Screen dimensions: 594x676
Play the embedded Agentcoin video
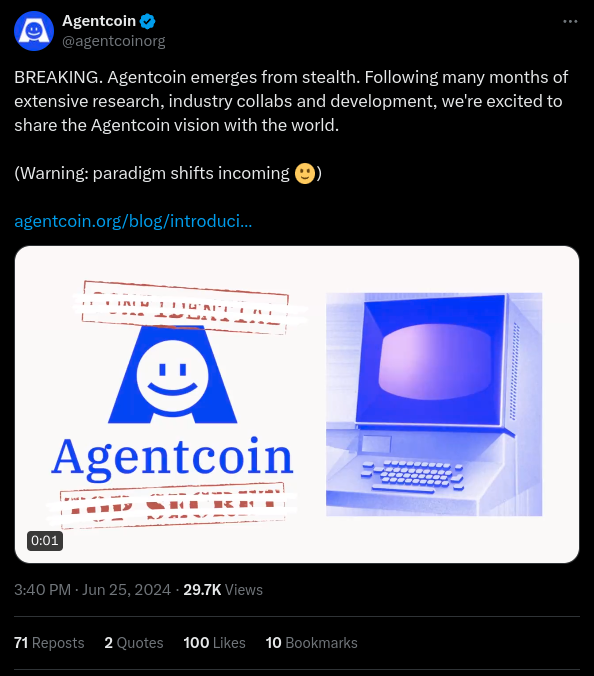click(297, 404)
